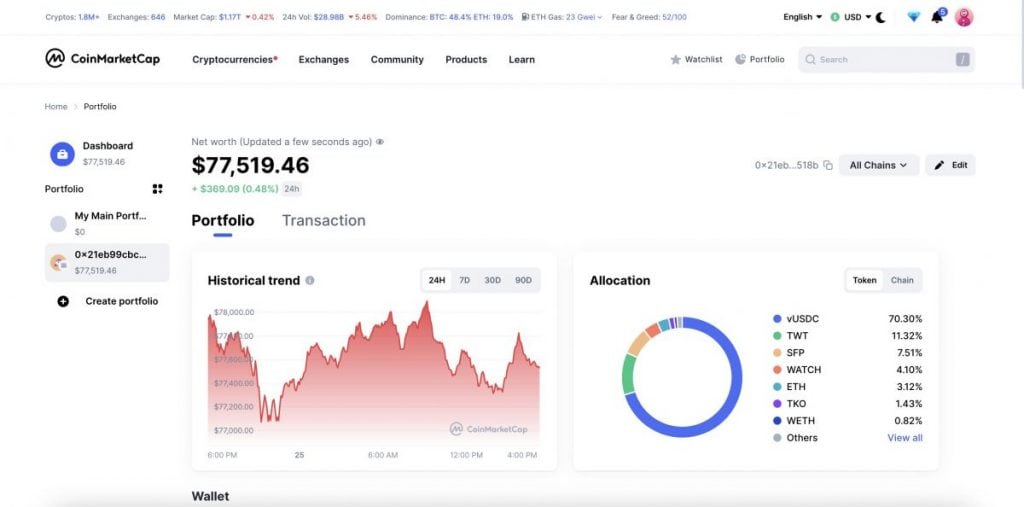Open Exchanges menu
1024x507 pixels.
click(x=324, y=59)
